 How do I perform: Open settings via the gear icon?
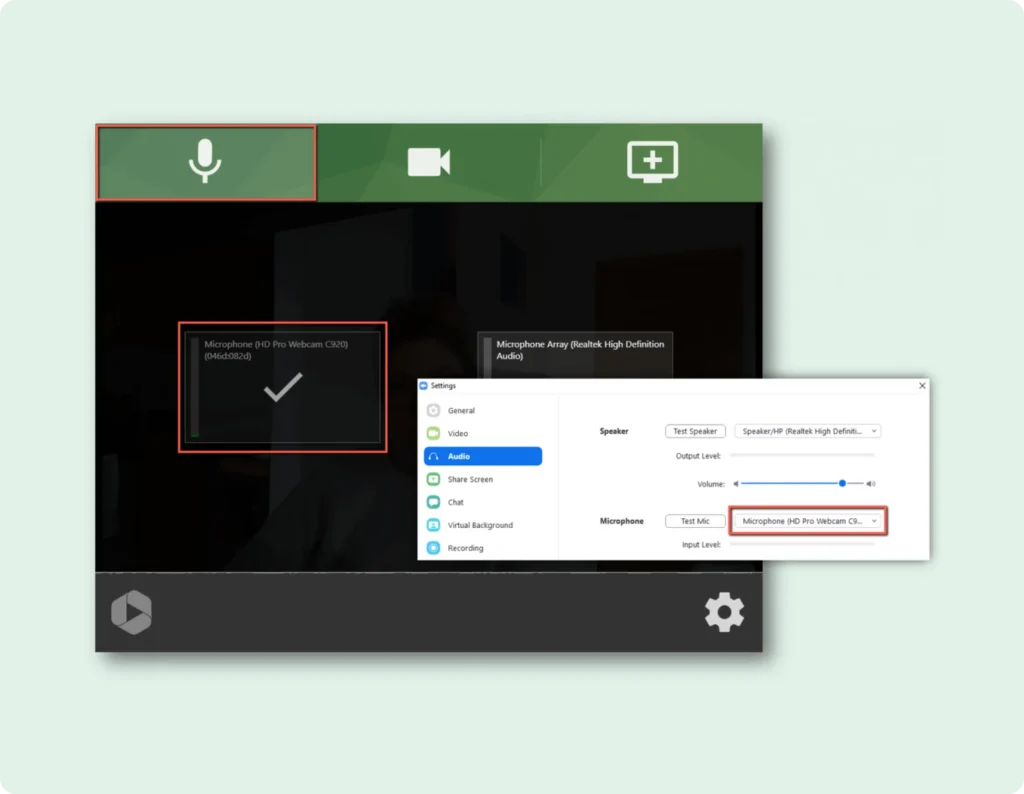[724, 612]
